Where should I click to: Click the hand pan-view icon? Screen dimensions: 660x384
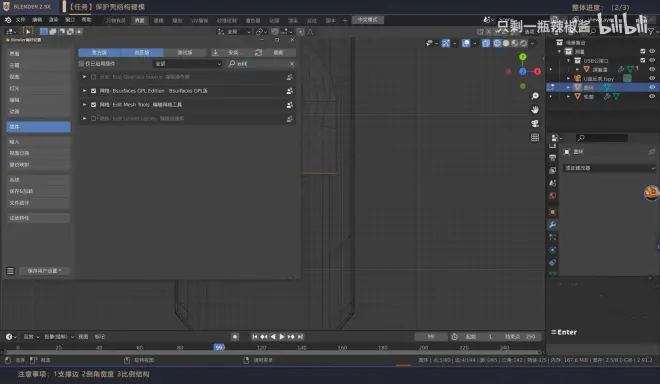click(535, 110)
